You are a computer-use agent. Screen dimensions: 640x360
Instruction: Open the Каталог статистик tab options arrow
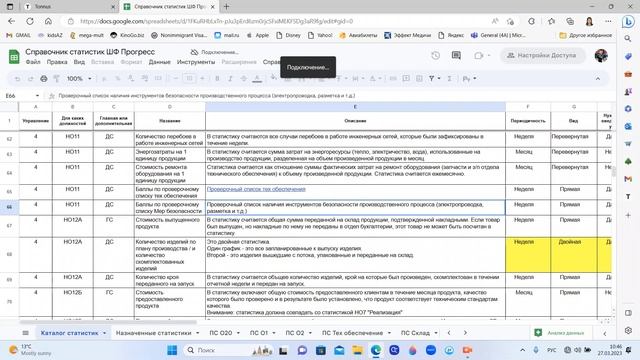coord(104,333)
